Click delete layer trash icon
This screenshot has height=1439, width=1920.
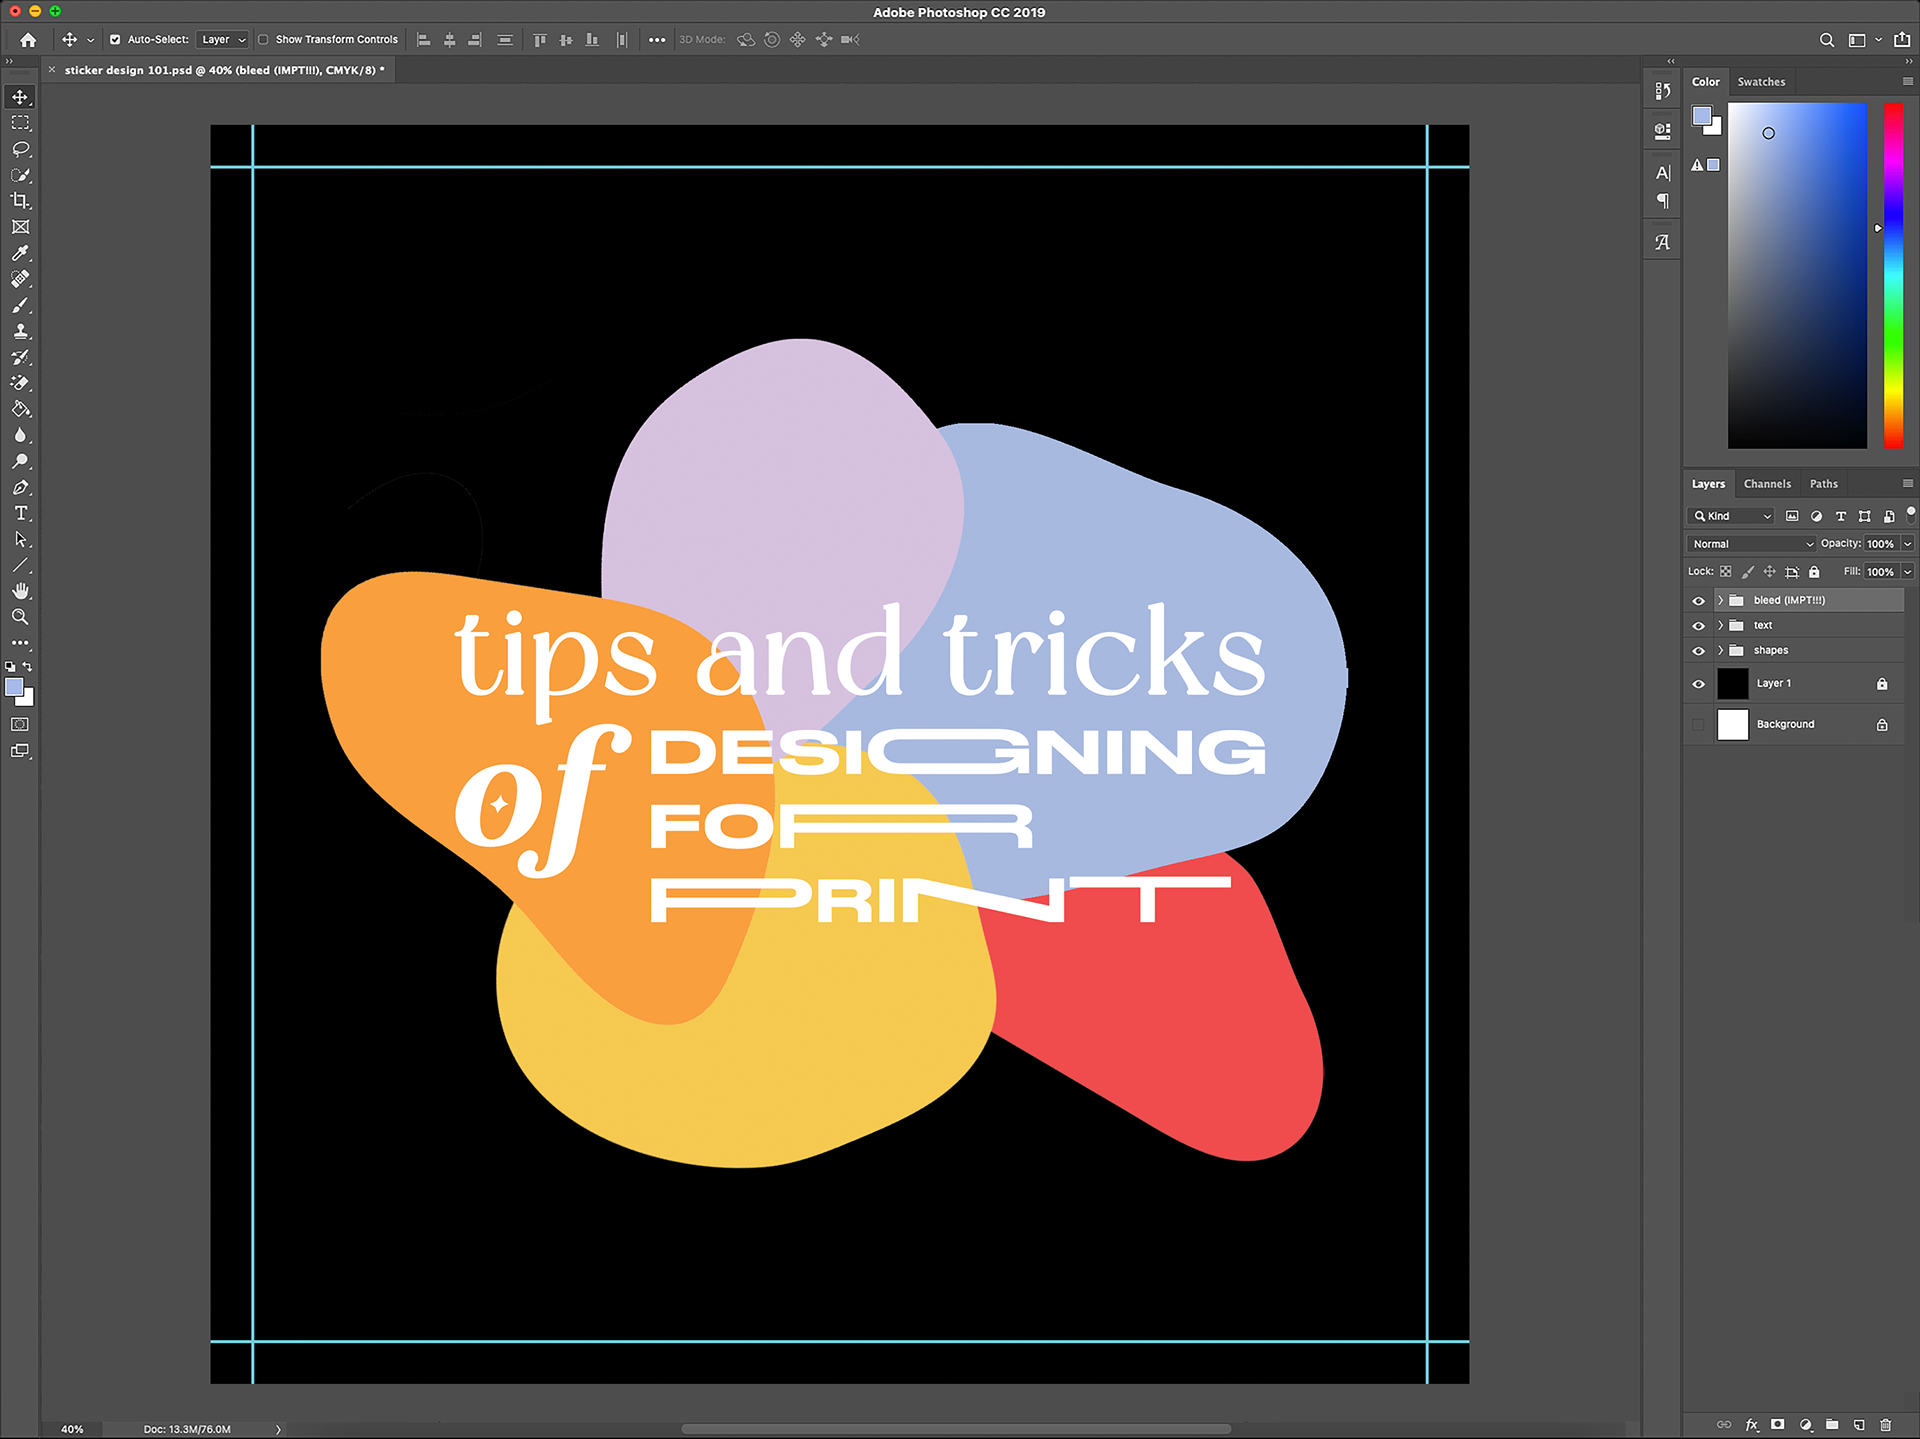[x=1886, y=1425]
